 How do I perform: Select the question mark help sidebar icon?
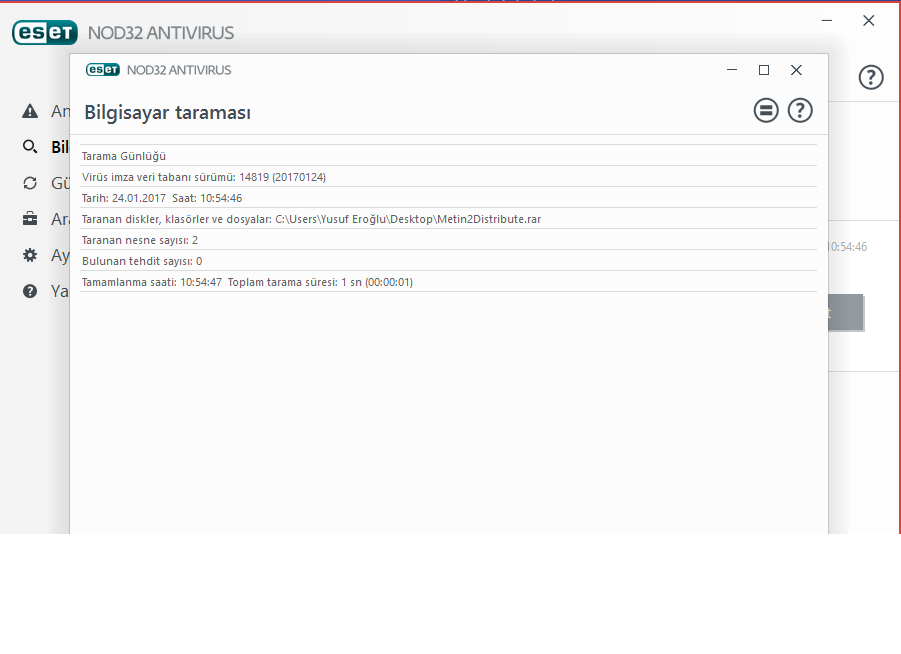pyautogui.click(x=30, y=291)
